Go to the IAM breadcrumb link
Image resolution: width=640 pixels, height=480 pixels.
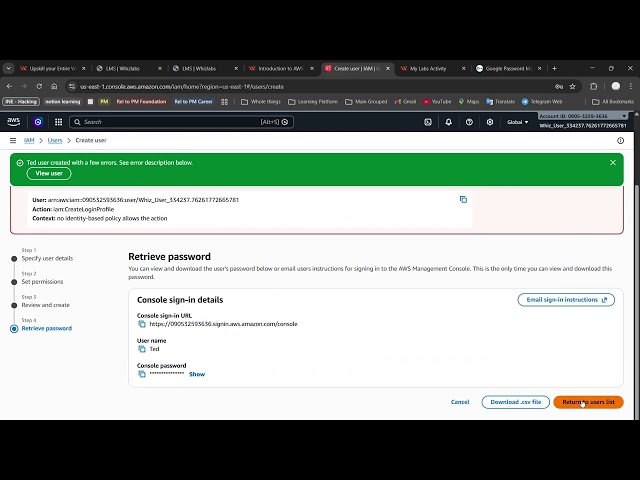point(29,140)
